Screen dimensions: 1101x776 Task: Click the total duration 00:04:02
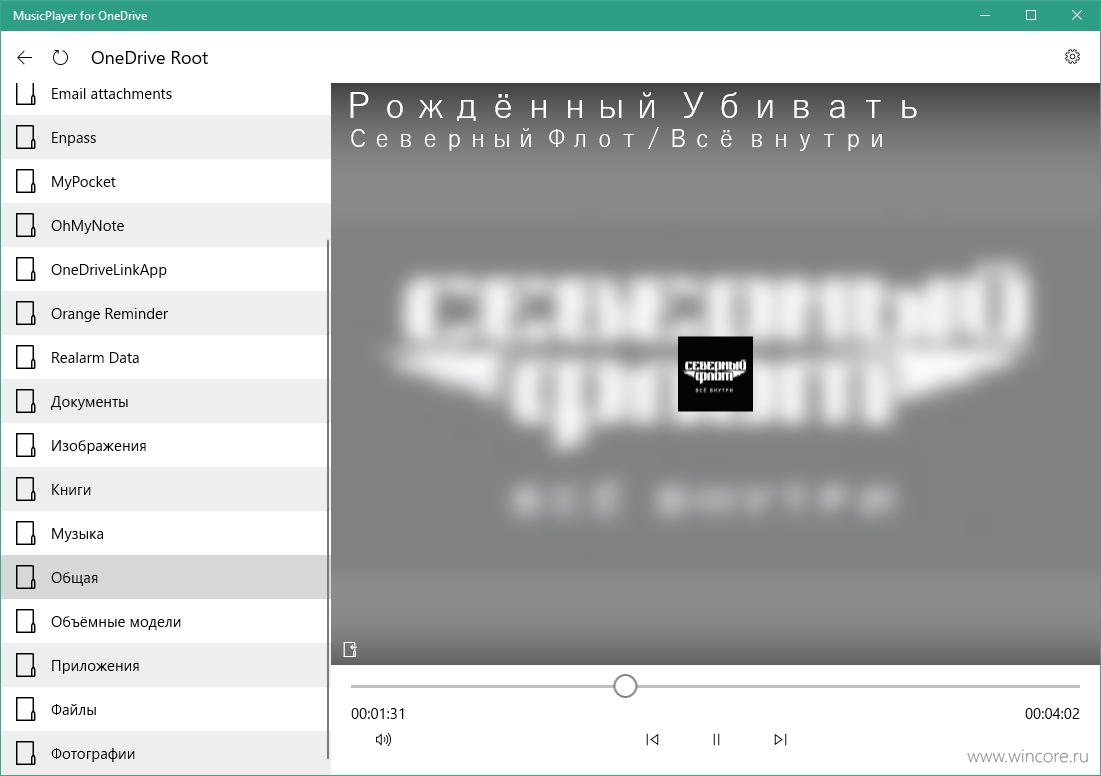pyautogui.click(x=1052, y=713)
